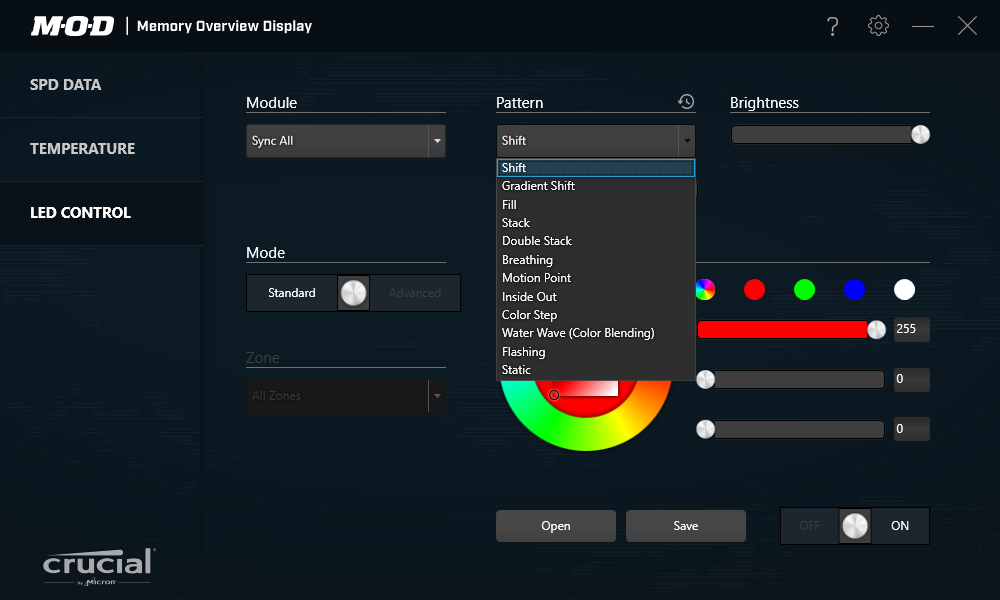The width and height of the screenshot is (1000, 600).
Task: Collapse the Pattern dropdown arrow
Action: coord(686,141)
